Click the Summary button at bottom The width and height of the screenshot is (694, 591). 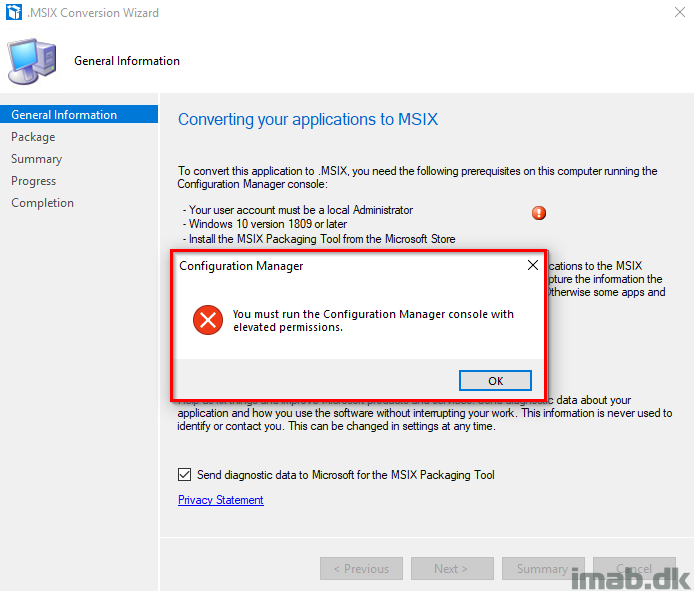[x=543, y=568]
